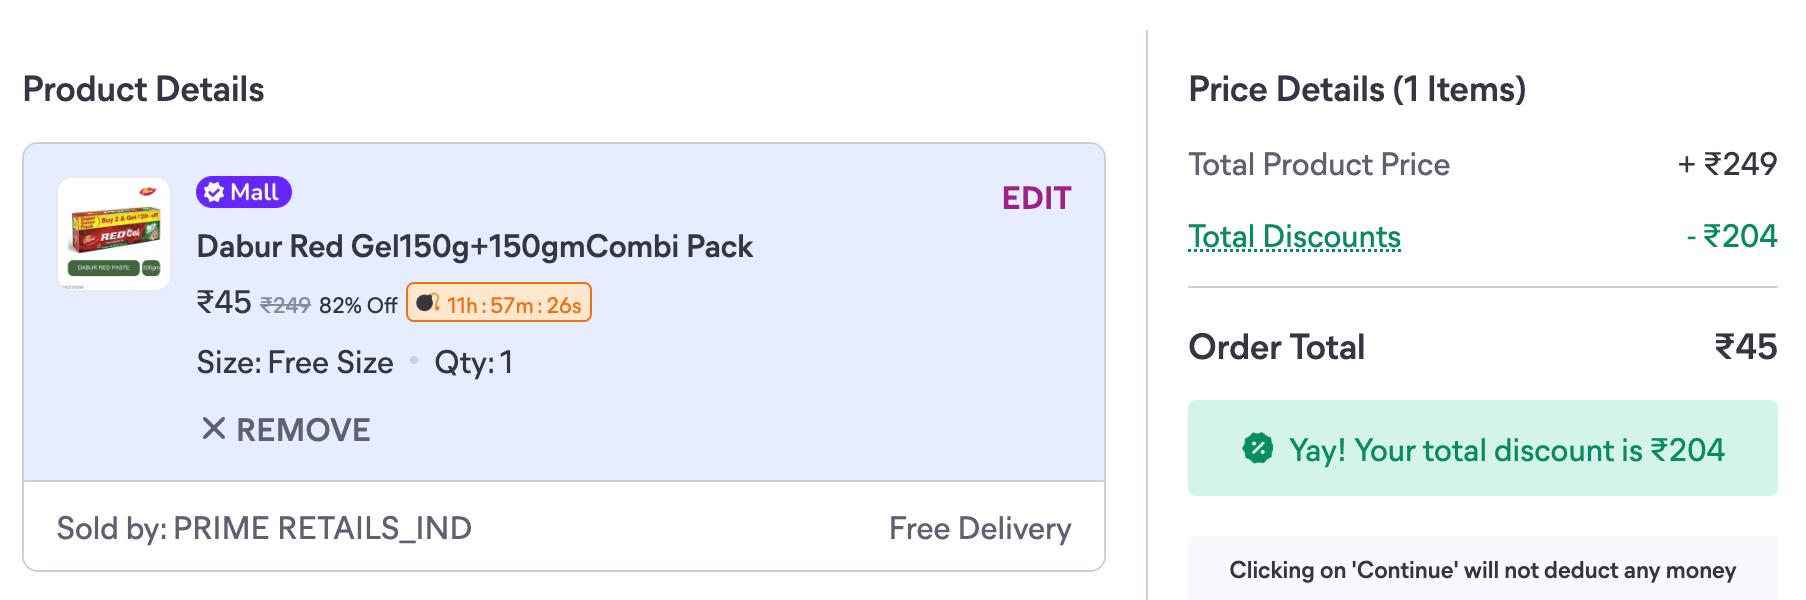The width and height of the screenshot is (1806, 600).
Task: Click the Free Delivery label
Action: (979, 528)
